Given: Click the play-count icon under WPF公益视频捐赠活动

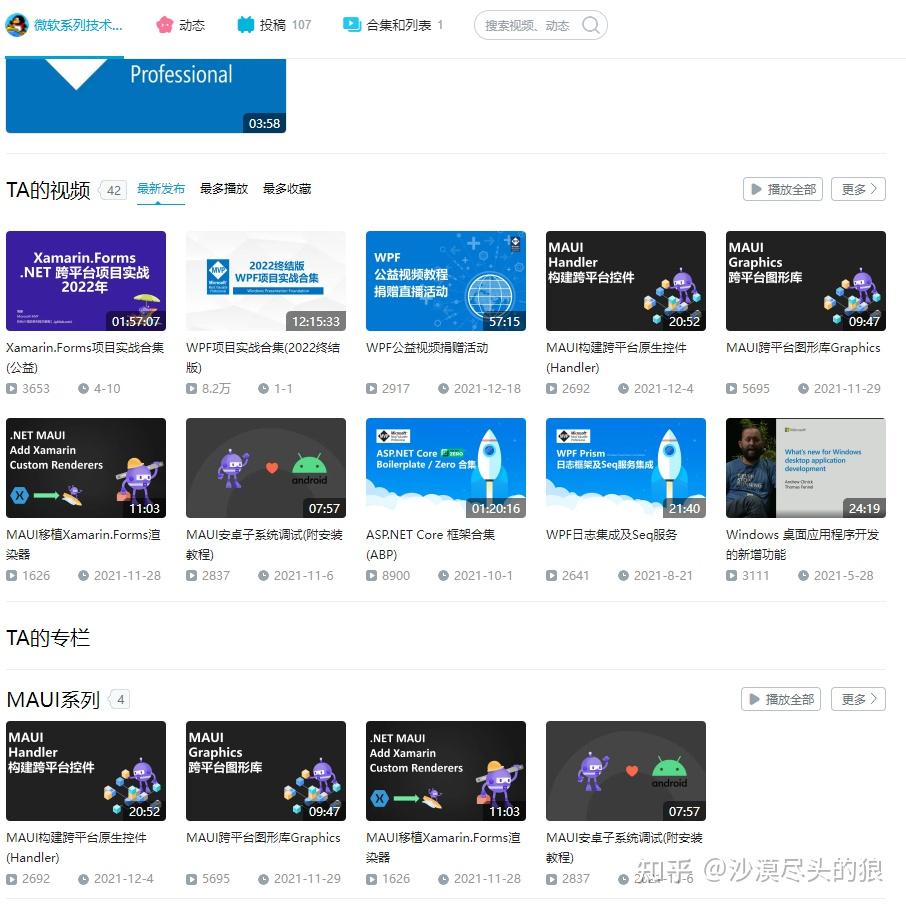Looking at the screenshot, I should [372, 388].
